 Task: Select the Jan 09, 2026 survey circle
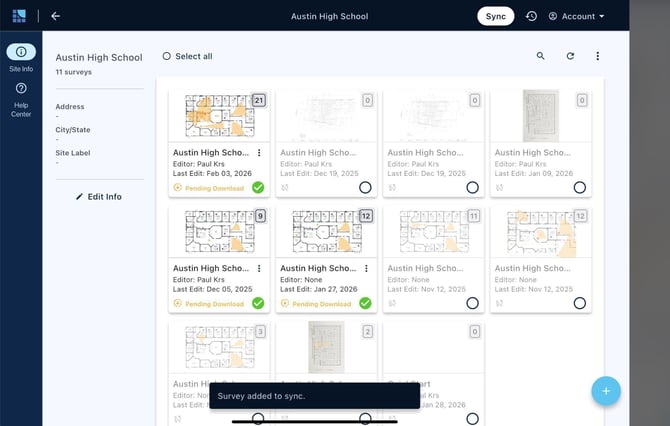(579, 187)
